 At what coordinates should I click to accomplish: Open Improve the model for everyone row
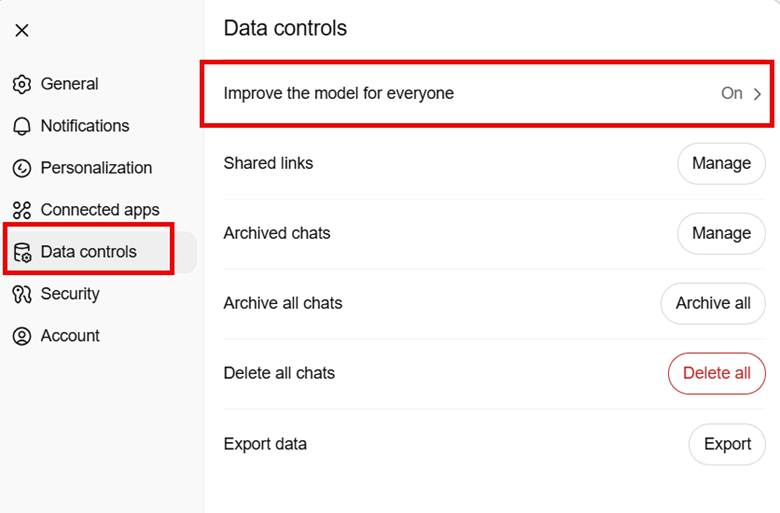pyautogui.click(x=488, y=94)
